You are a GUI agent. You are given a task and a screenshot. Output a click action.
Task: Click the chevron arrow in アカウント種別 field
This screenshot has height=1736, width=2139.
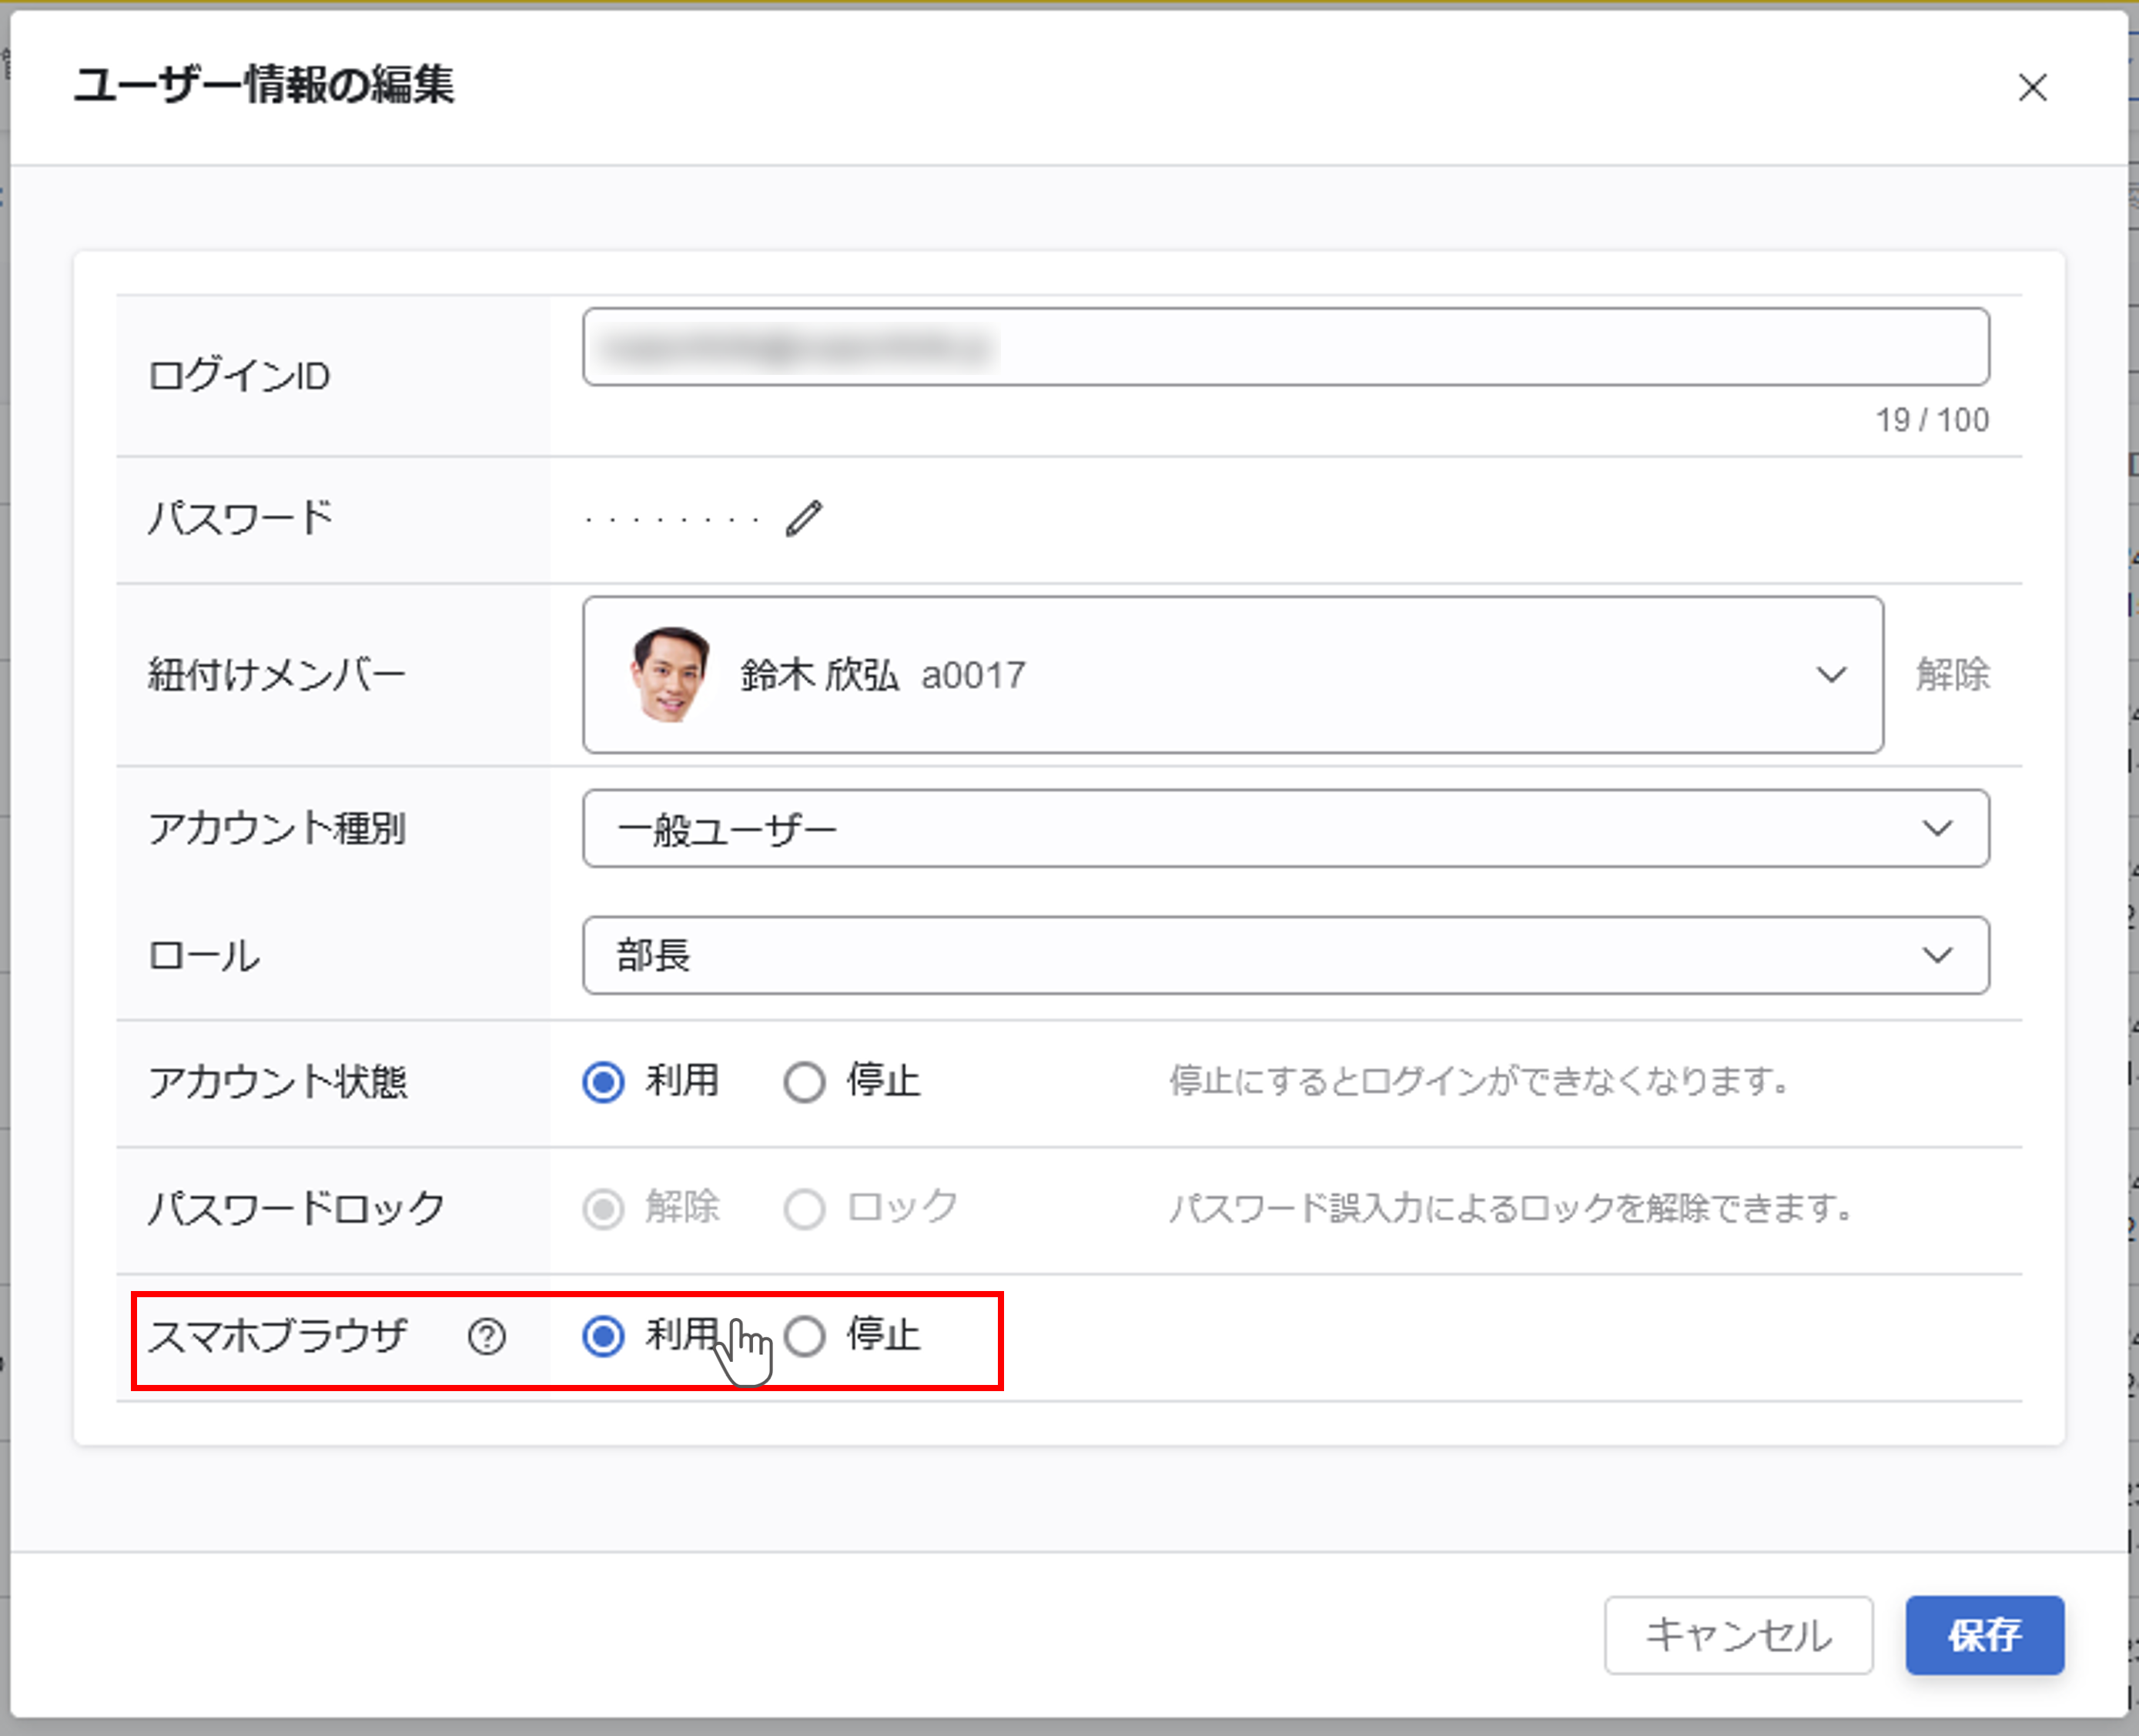pyautogui.click(x=1937, y=829)
